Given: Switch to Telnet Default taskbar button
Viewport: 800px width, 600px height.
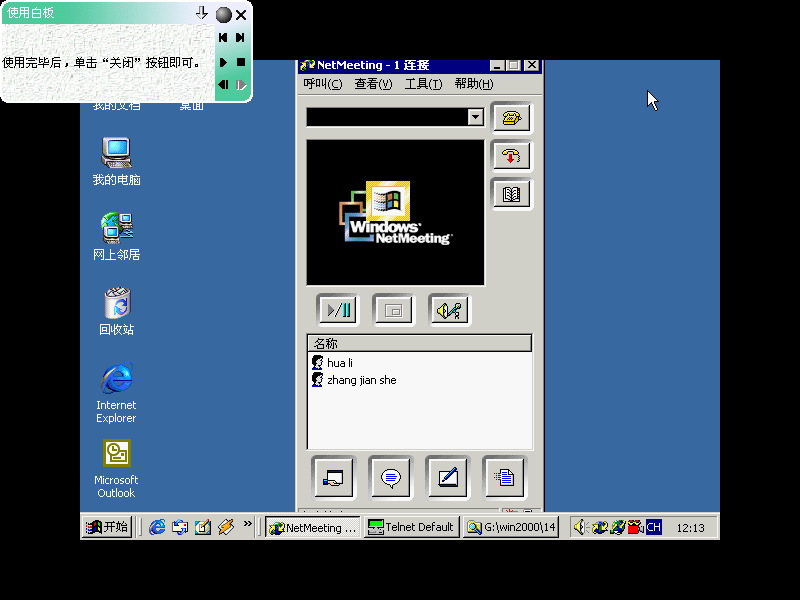Looking at the screenshot, I should click(x=411, y=527).
